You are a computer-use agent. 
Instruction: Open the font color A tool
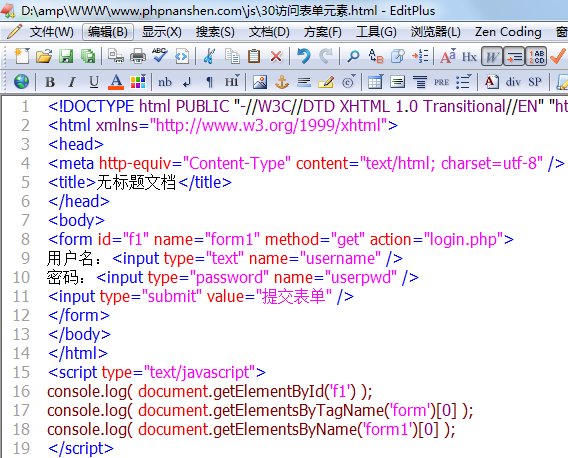click(116, 82)
